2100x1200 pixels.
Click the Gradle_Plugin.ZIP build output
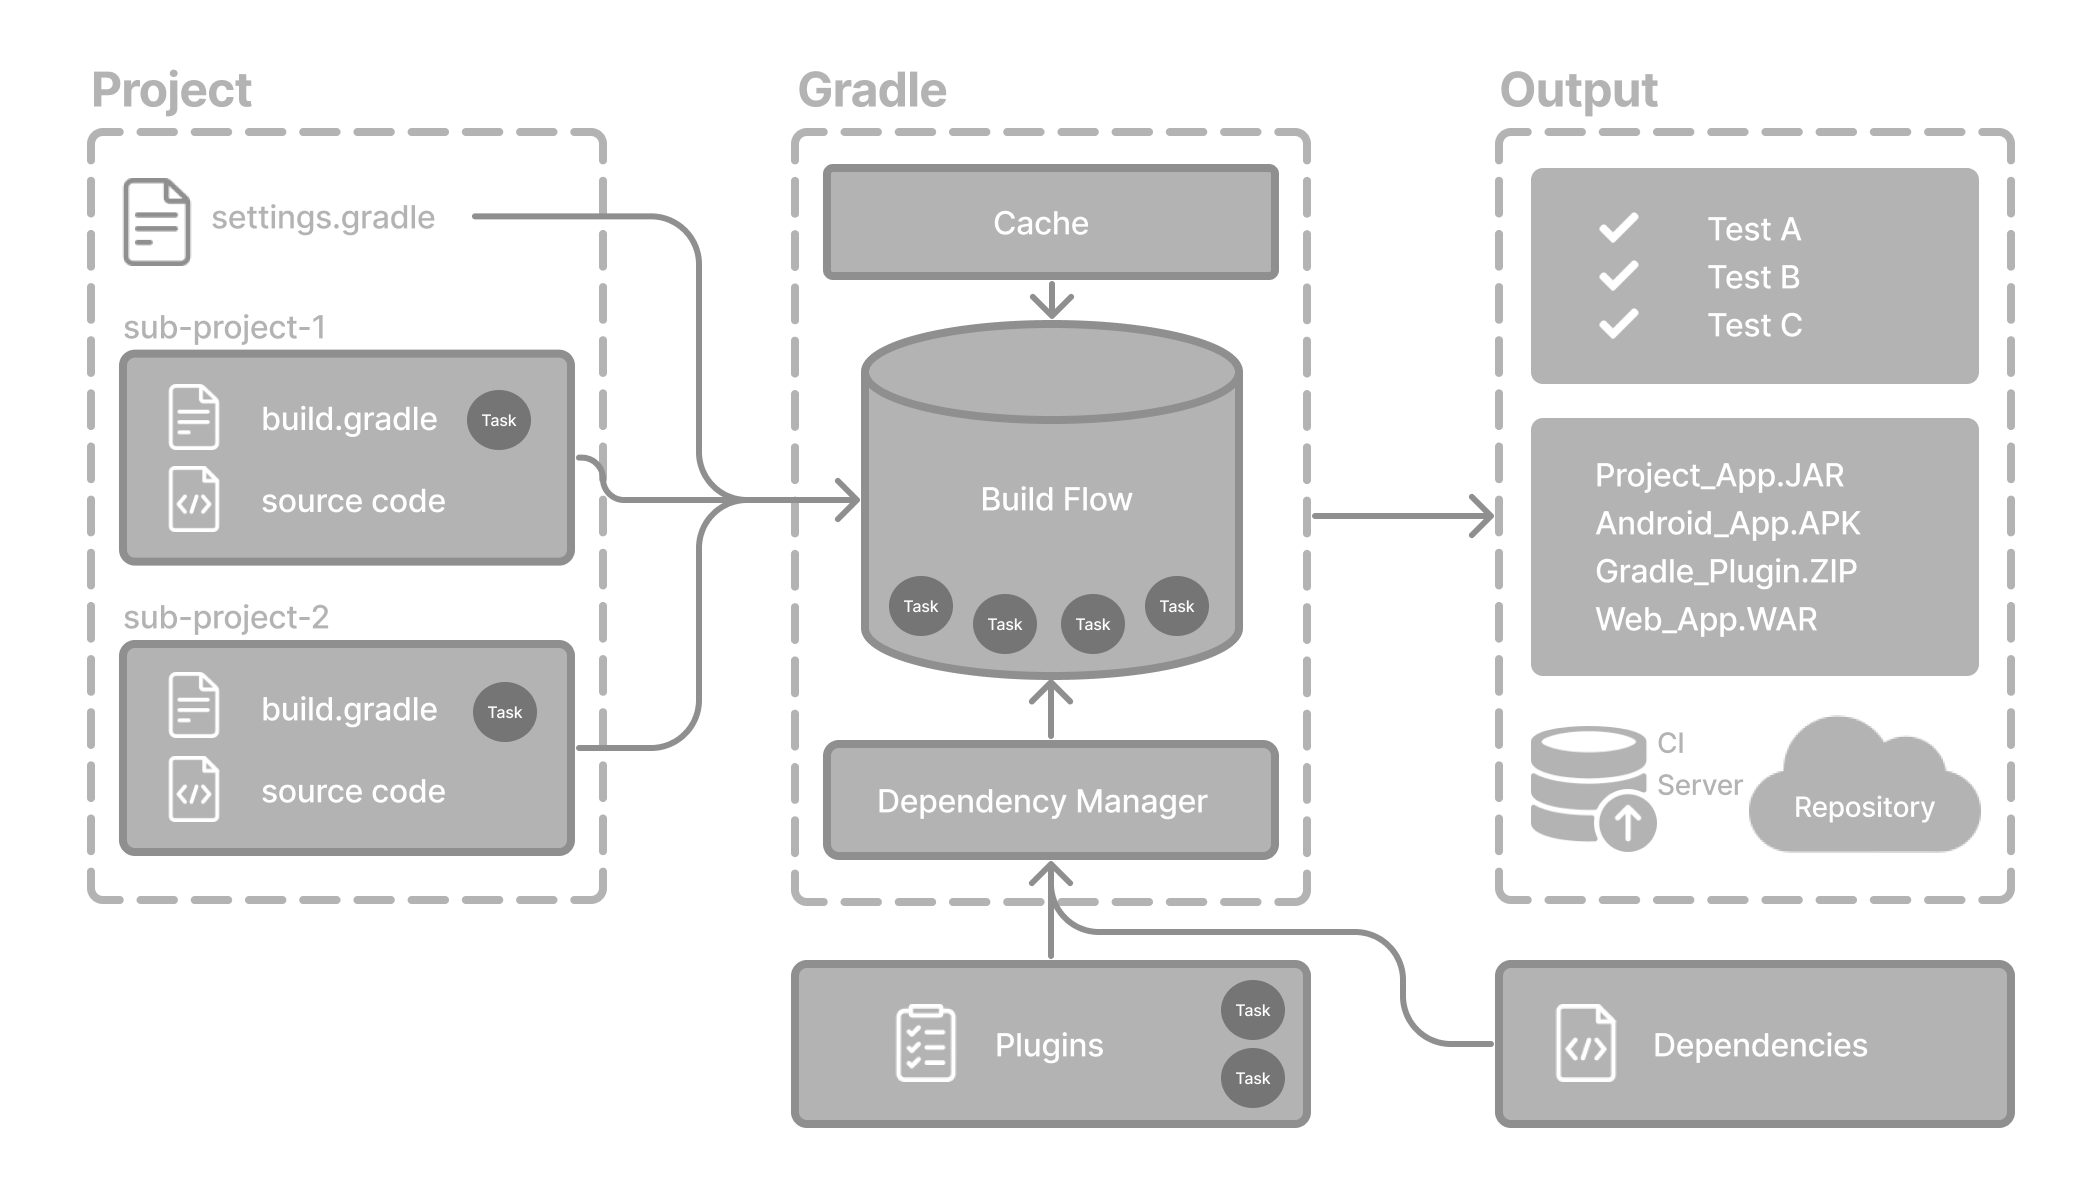click(x=1724, y=570)
